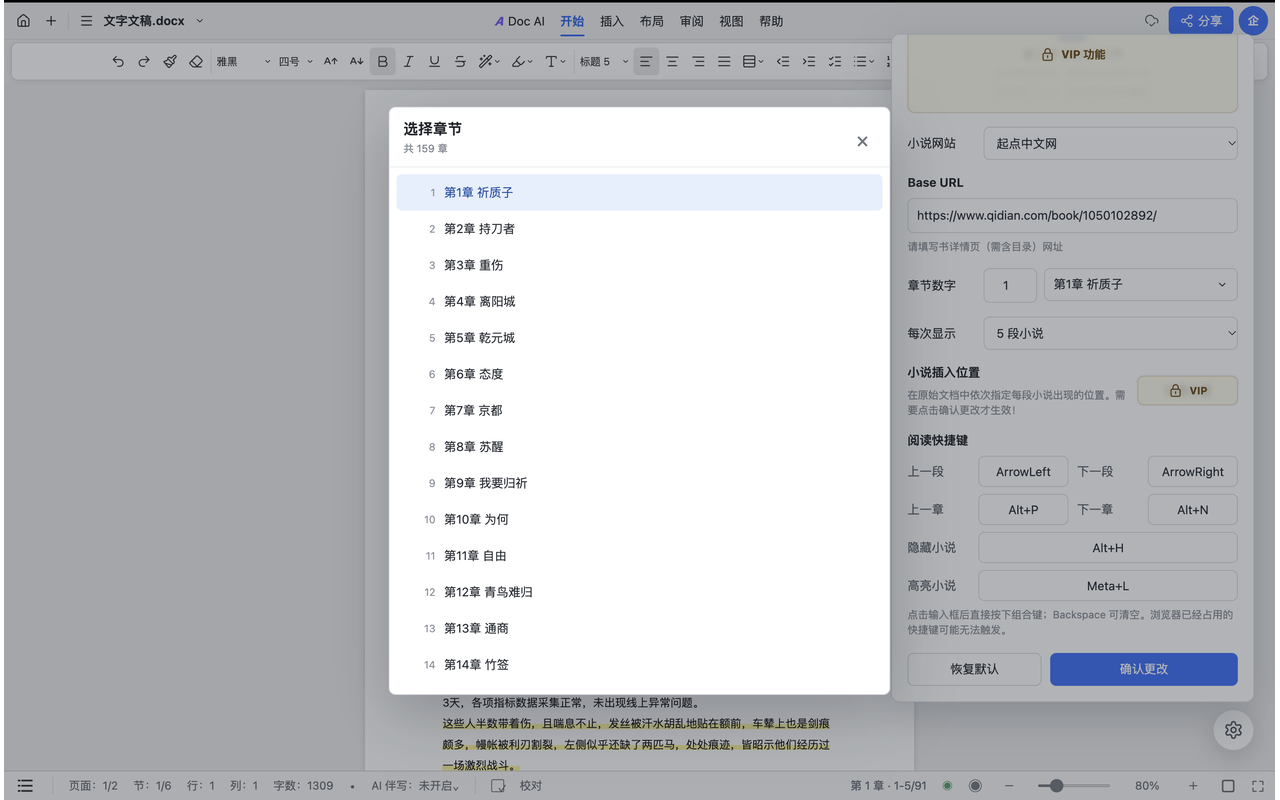Select chapter 第5章 乾元城
Viewport: 1280px width, 800px height.
pyautogui.click(x=639, y=338)
